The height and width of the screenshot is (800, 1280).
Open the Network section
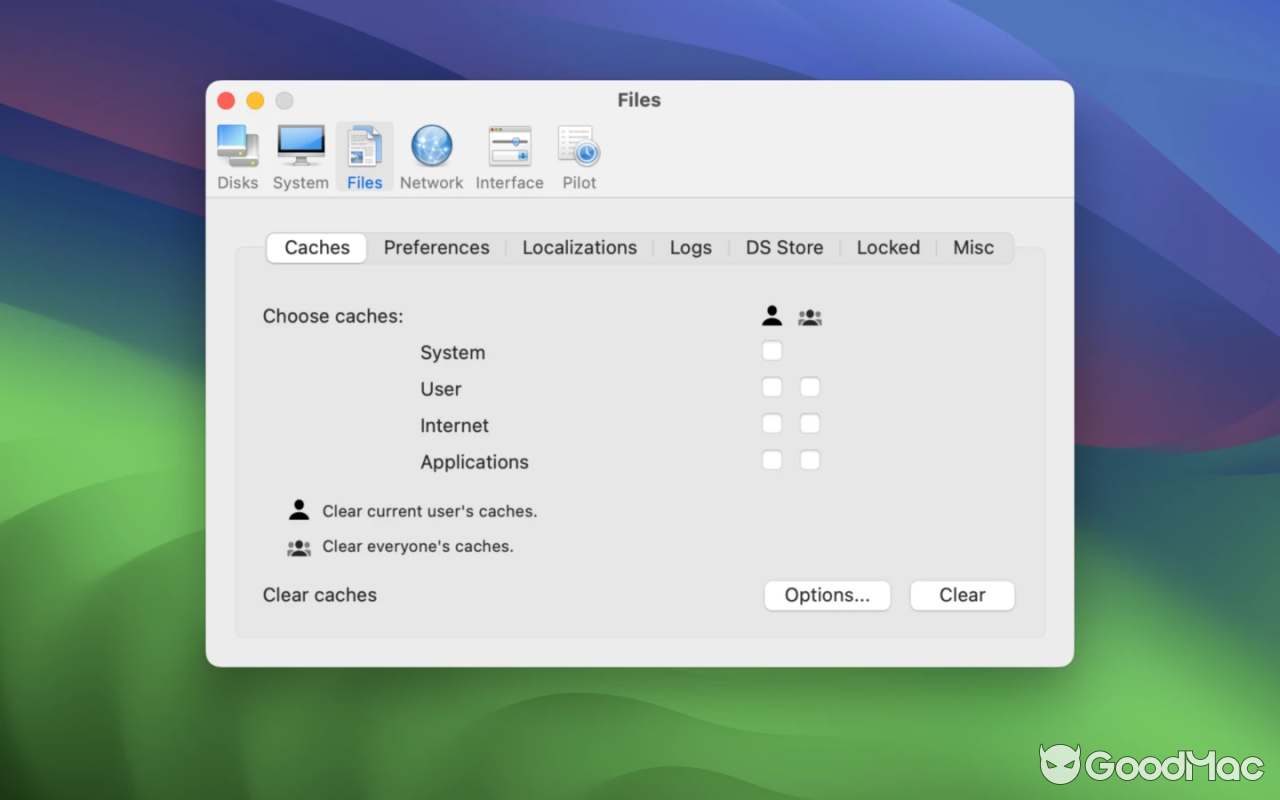(431, 155)
